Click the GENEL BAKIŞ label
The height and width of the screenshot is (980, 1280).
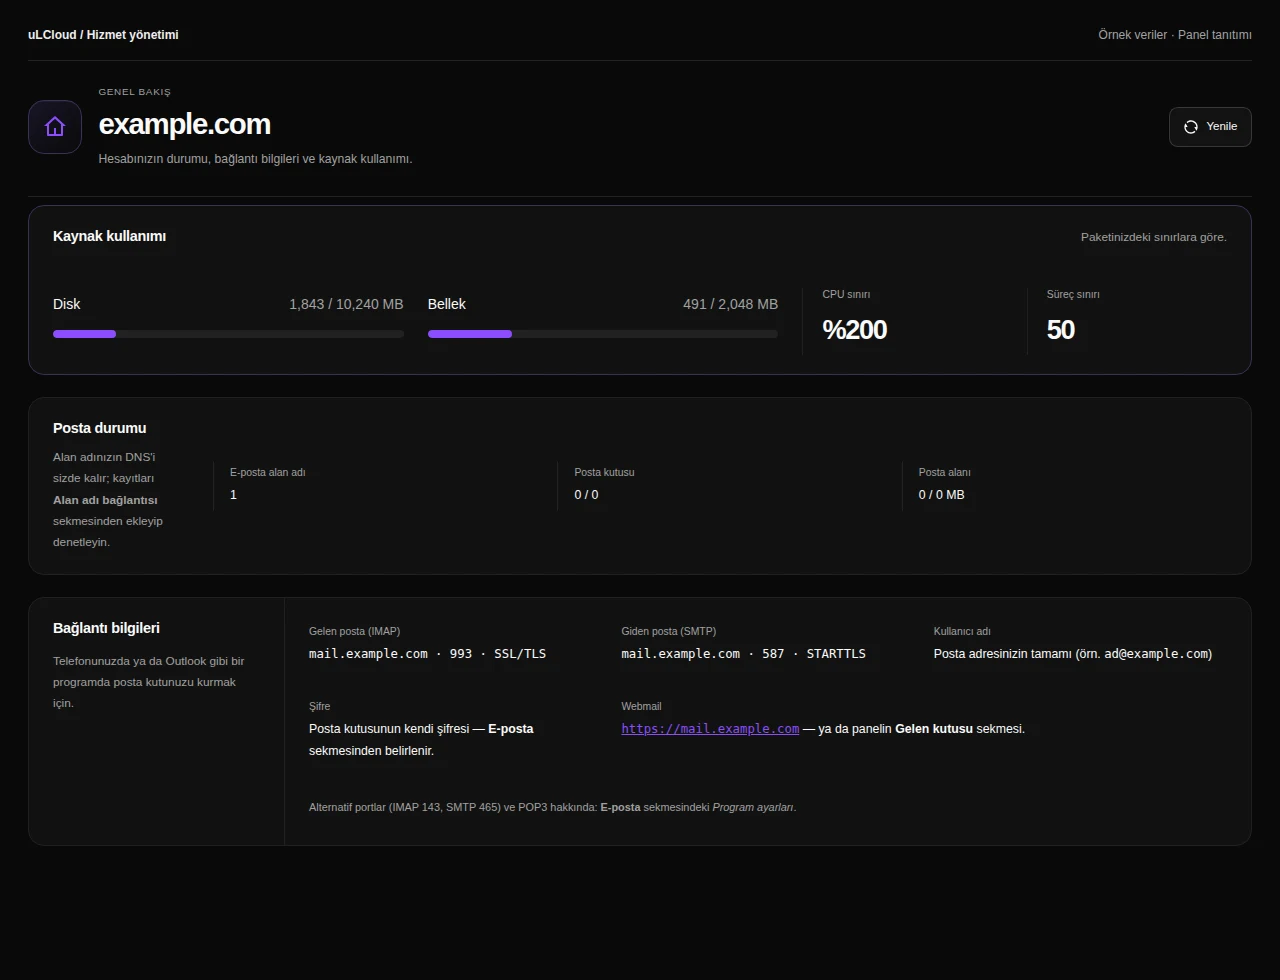134,92
